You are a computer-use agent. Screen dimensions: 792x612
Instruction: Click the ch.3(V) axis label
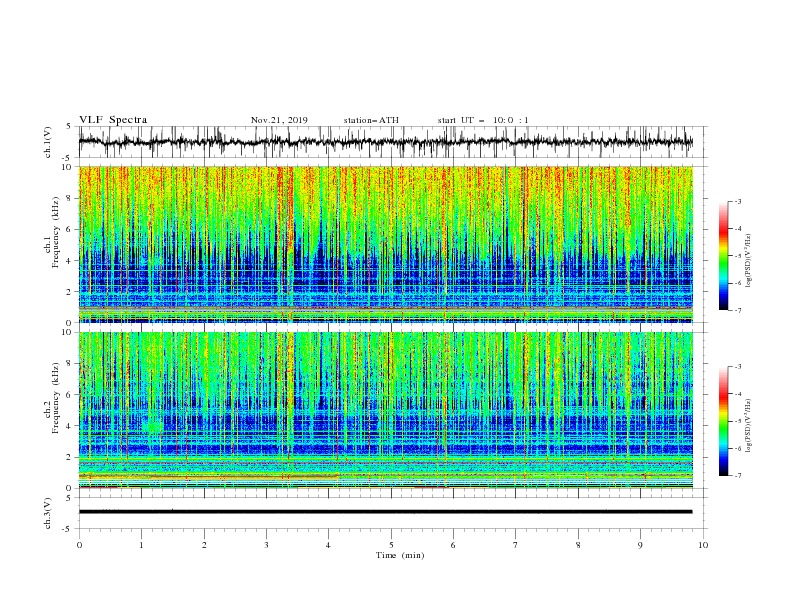pos(48,513)
